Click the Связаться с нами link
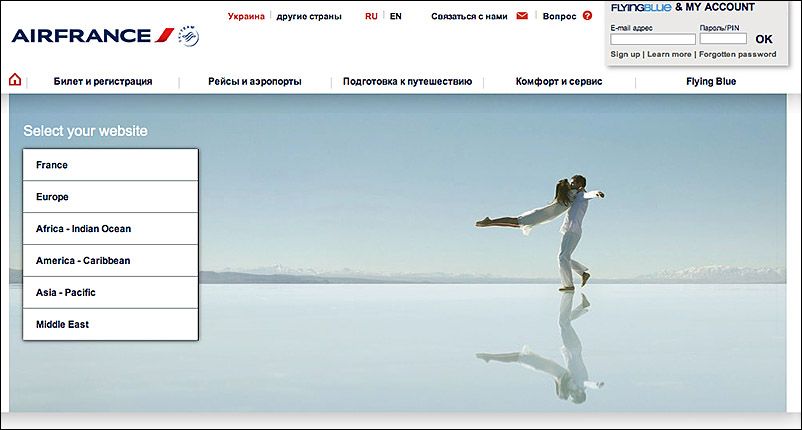Image resolution: width=802 pixels, height=430 pixels. tap(469, 16)
